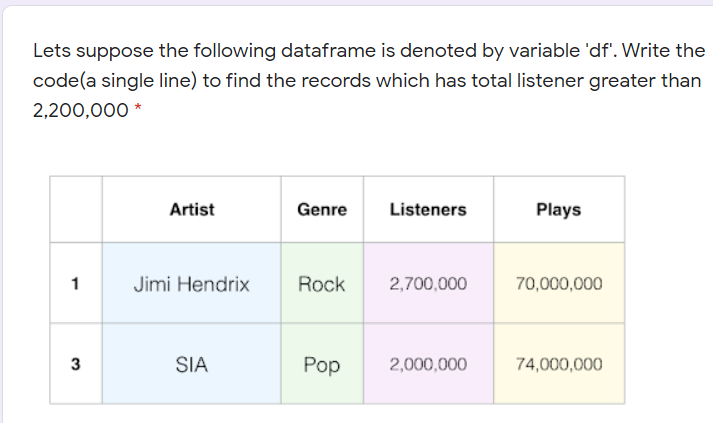This screenshot has width=713, height=423.
Task: Click the 2,000,000 listeners value
Action: pyautogui.click(x=428, y=364)
